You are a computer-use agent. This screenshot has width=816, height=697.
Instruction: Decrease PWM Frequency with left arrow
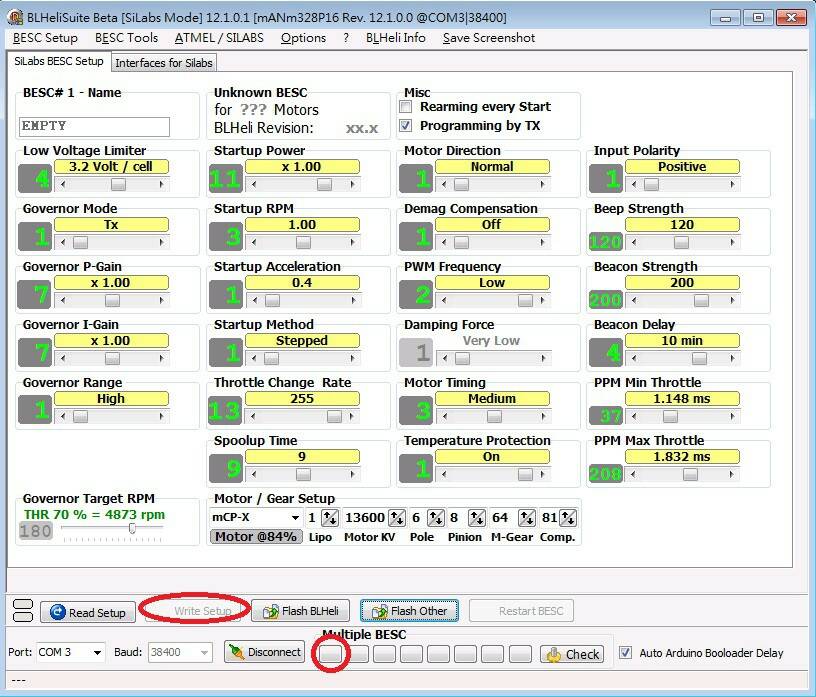[444, 300]
